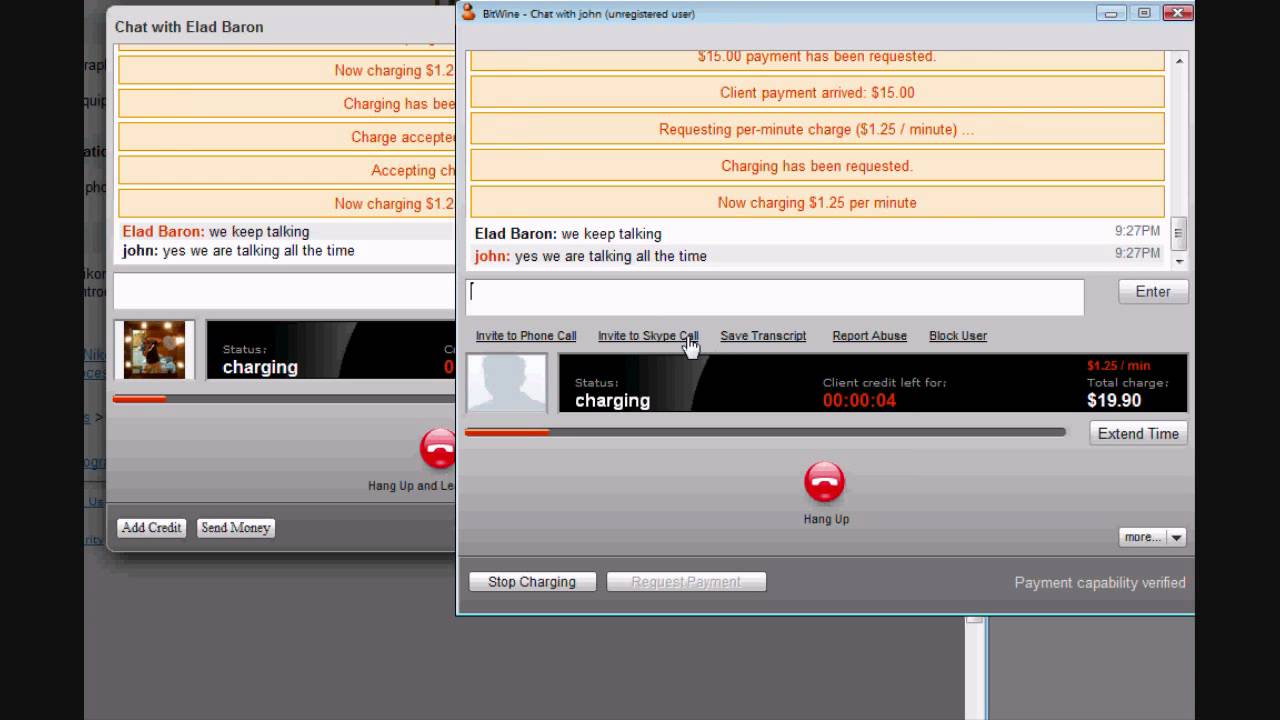Screen dimensions: 1280x720
Task: Click Stop Charging button
Action: coord(532,582)
